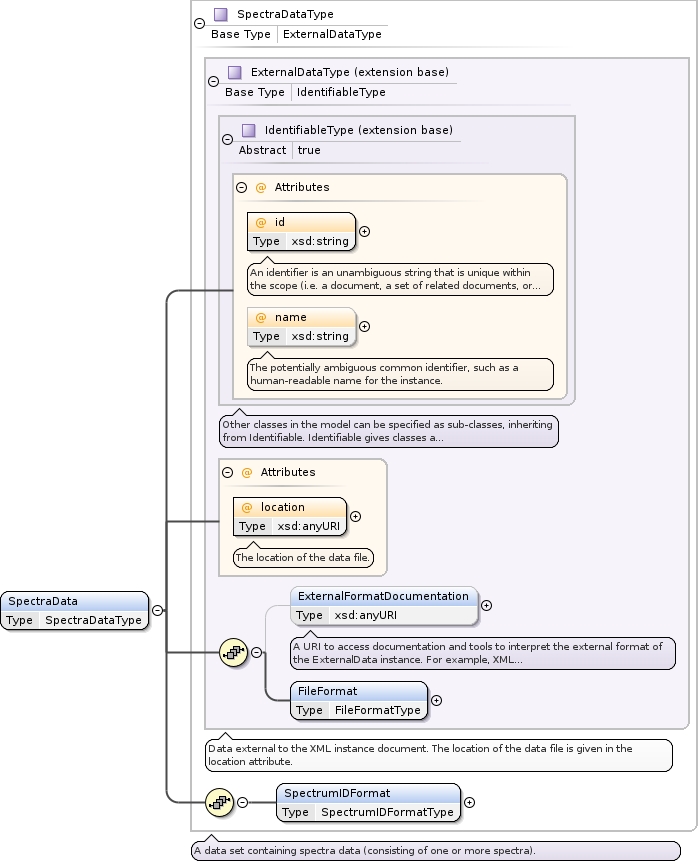
Task: Click the SpectraDataType purple type icon
Action: pyautogui.click(x=221, y=15)
